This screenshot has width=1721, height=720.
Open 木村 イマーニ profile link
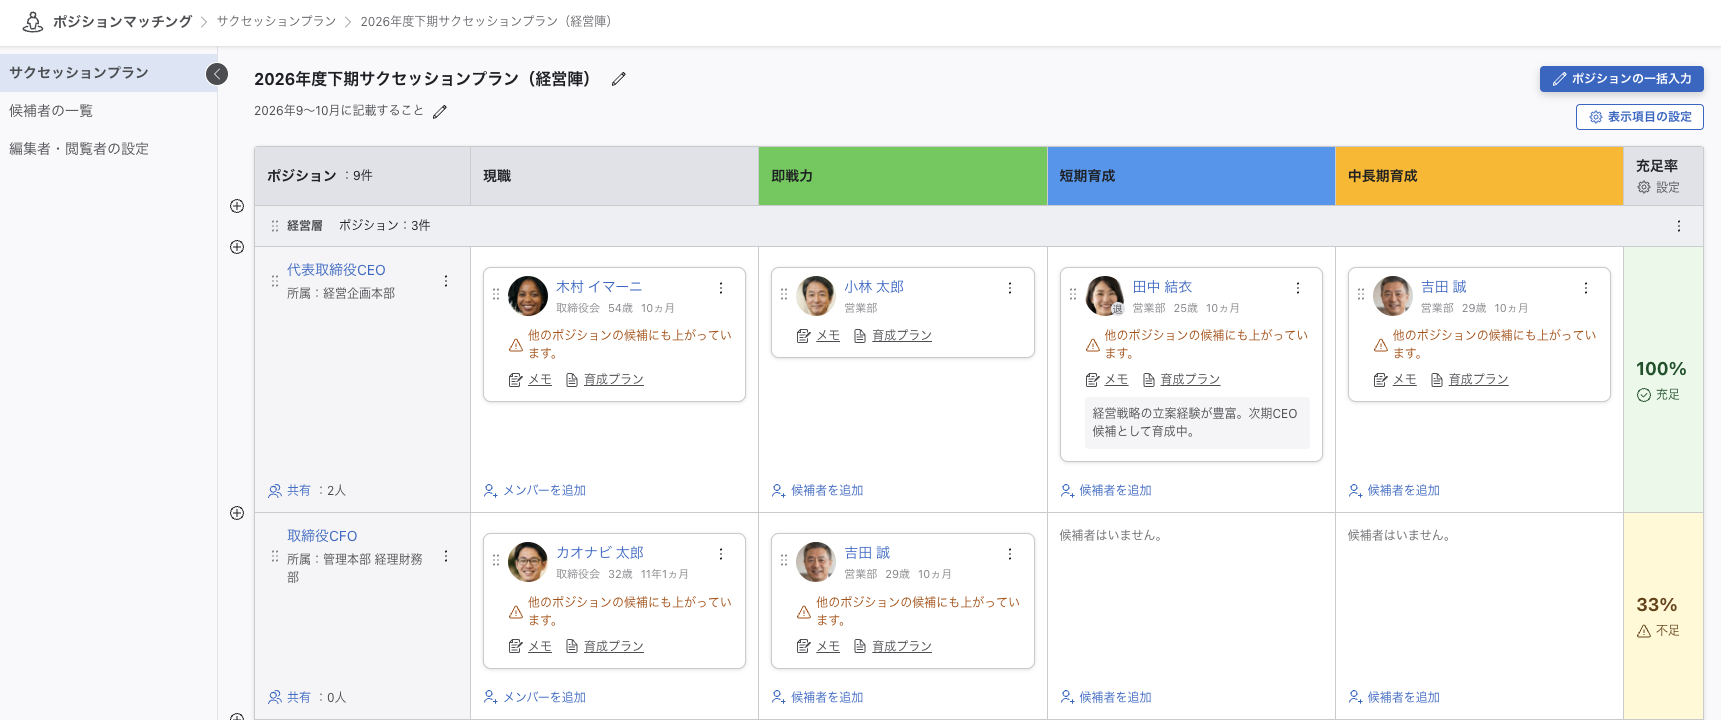(x=599, y=287)
